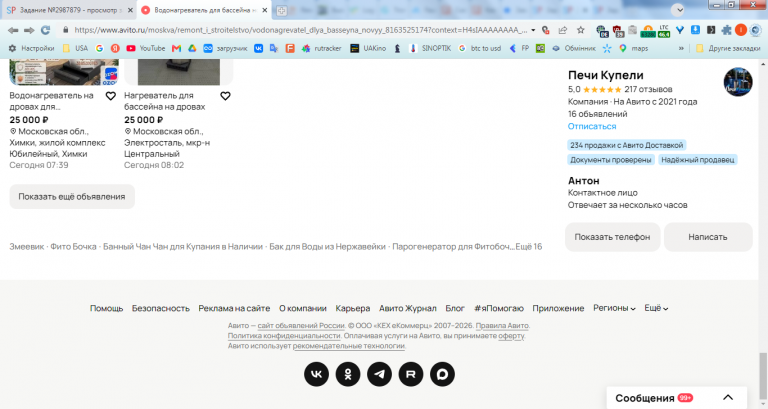Open the seller avatar image
This screenshot has width=768, height=409.
(738, 82)
